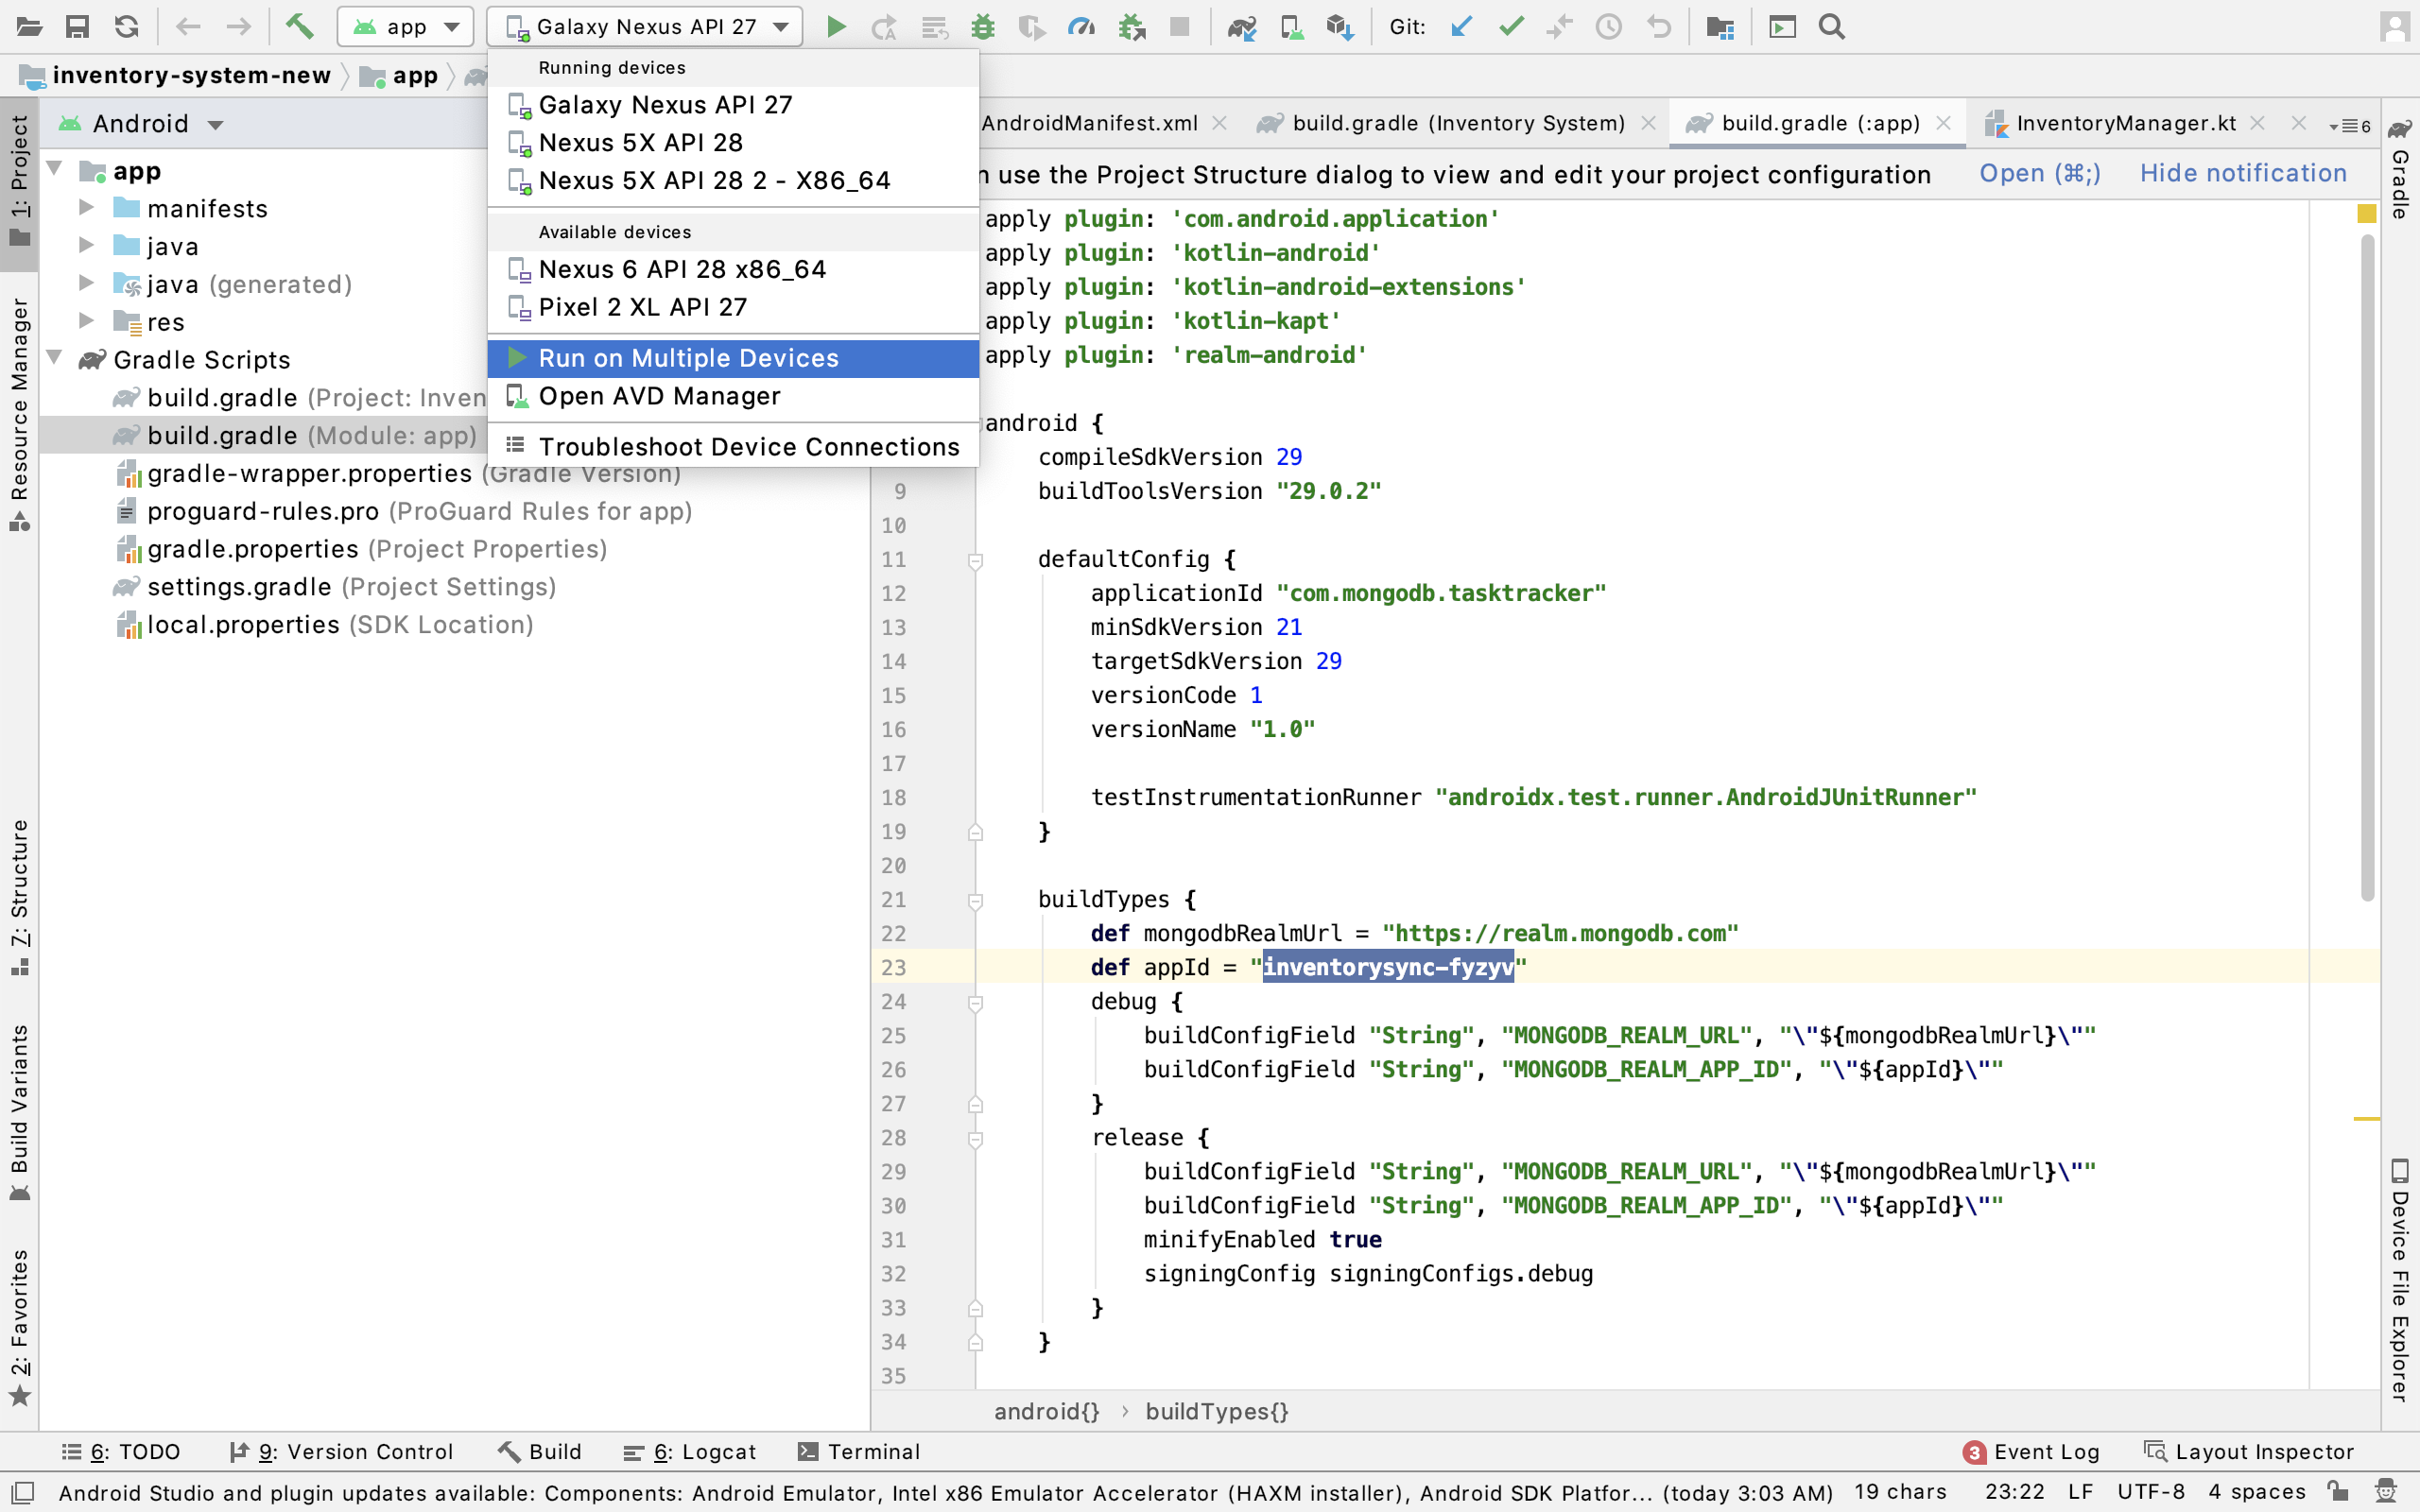Viewport: 2420px width, 1512px height.
Task: Click Git Update Project arrow
Action: tap(1461, 27)
